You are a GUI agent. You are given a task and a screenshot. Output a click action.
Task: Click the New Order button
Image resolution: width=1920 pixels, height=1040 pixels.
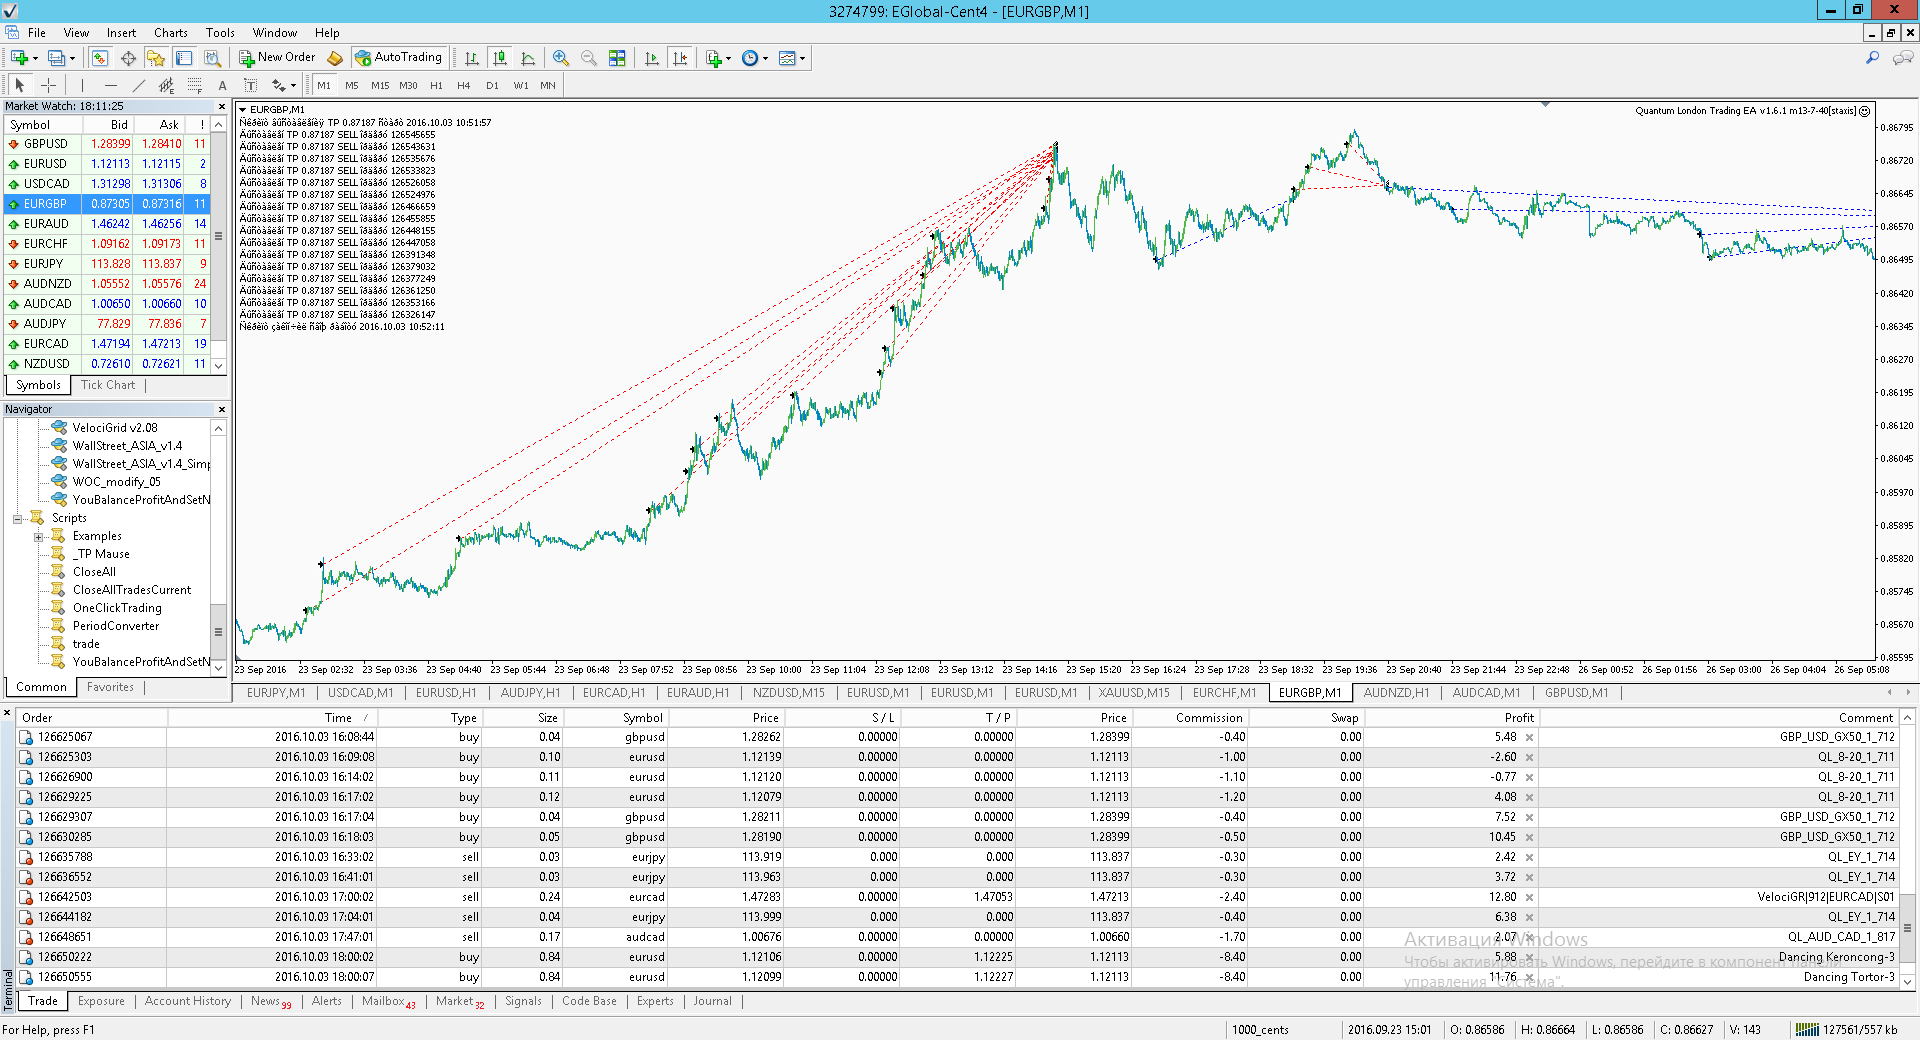point(277,58)
